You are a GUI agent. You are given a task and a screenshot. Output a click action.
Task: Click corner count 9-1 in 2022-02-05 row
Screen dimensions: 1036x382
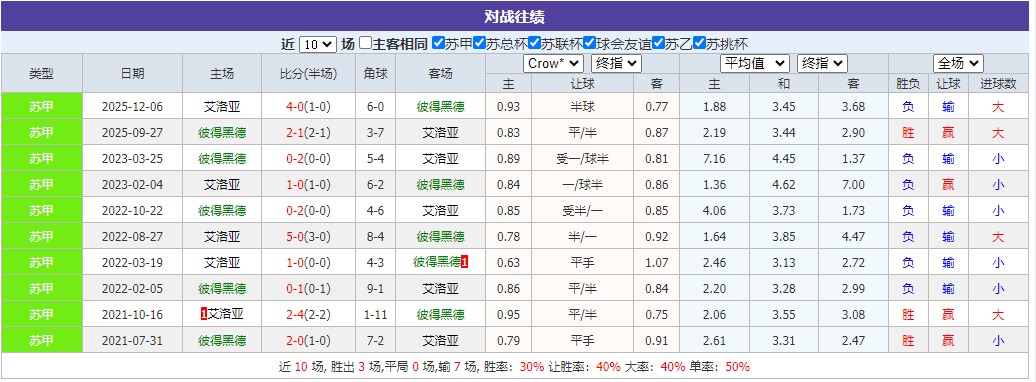click(376, 289)
